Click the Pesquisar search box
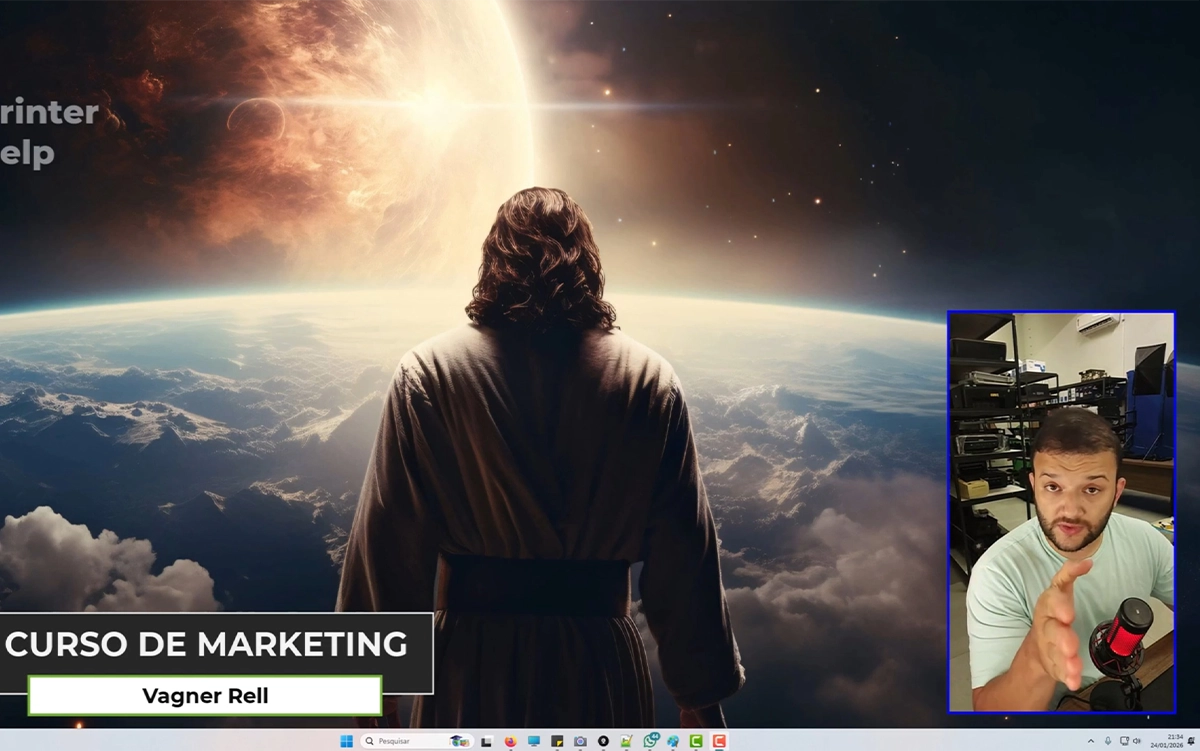This screenshot has width=1200, height=751. (417, 741)
